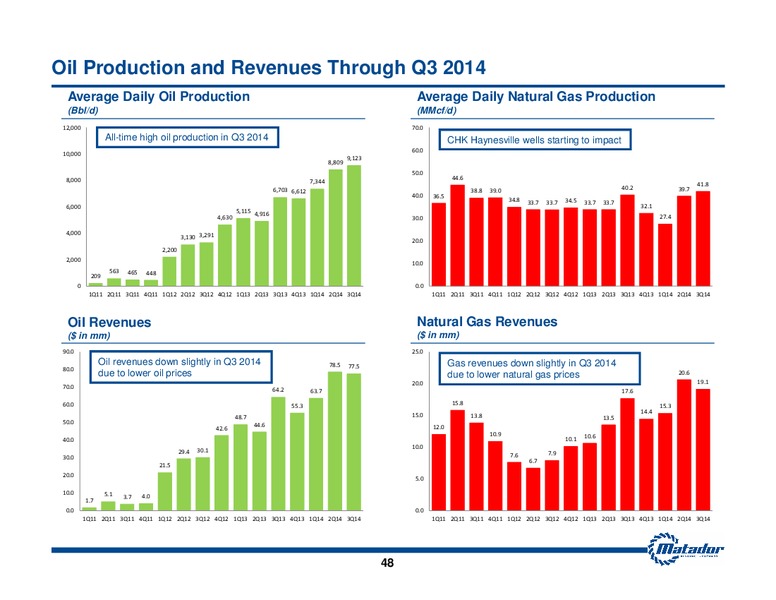Screen dimensions: 776x600
Task: Select the "Natural Gas Revenues" chart heading
Action: [487, 322]
